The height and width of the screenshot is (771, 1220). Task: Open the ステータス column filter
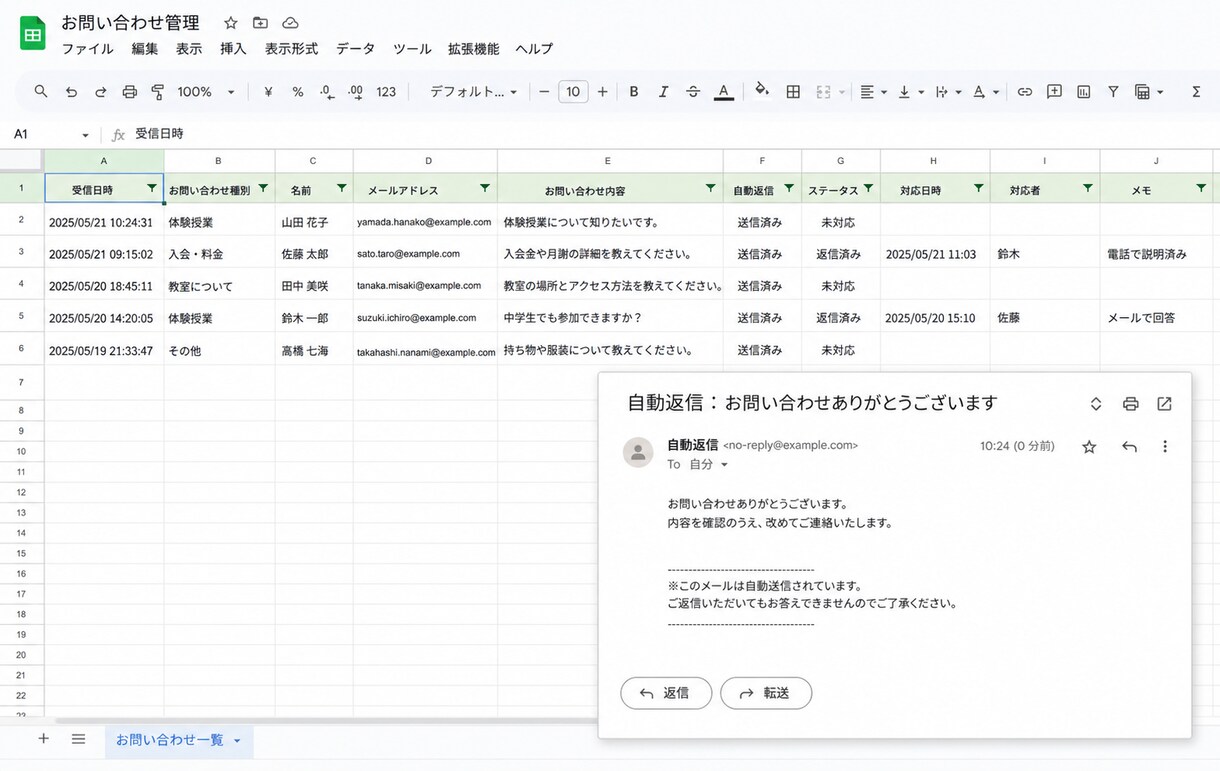pyautogui.click(x=868, y=188)
